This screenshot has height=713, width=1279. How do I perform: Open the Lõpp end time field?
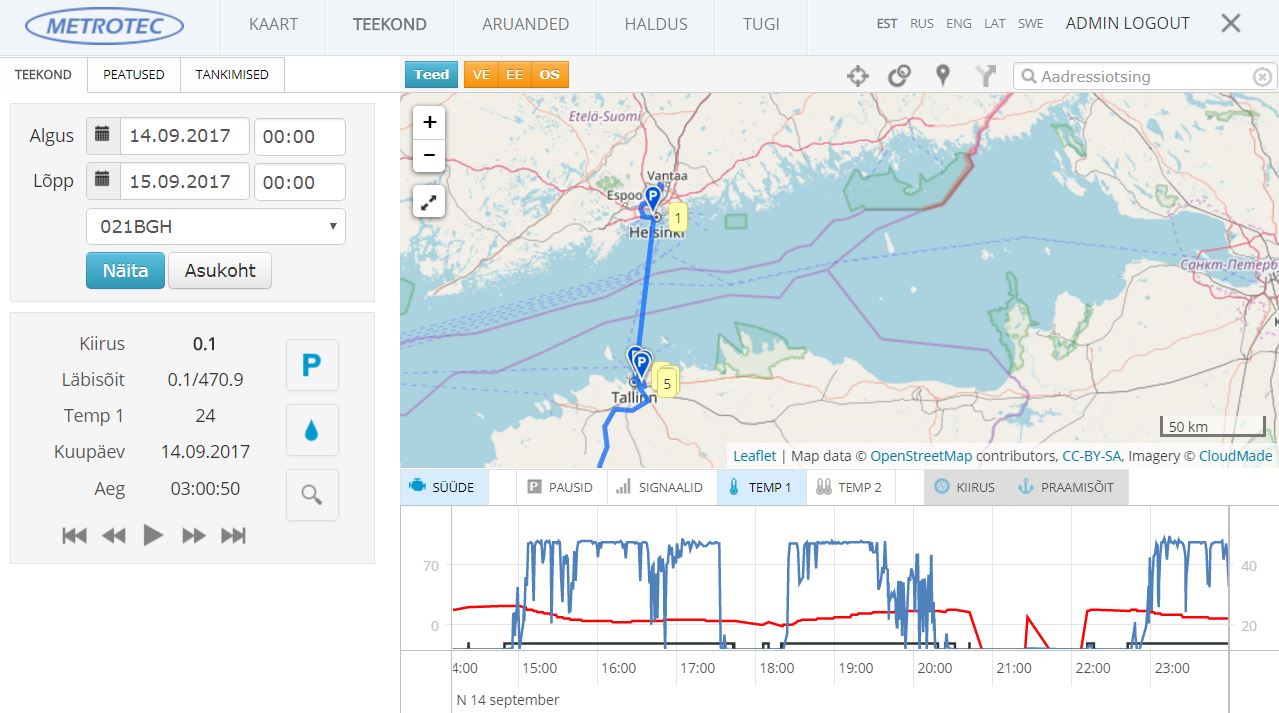coord(299,182)
